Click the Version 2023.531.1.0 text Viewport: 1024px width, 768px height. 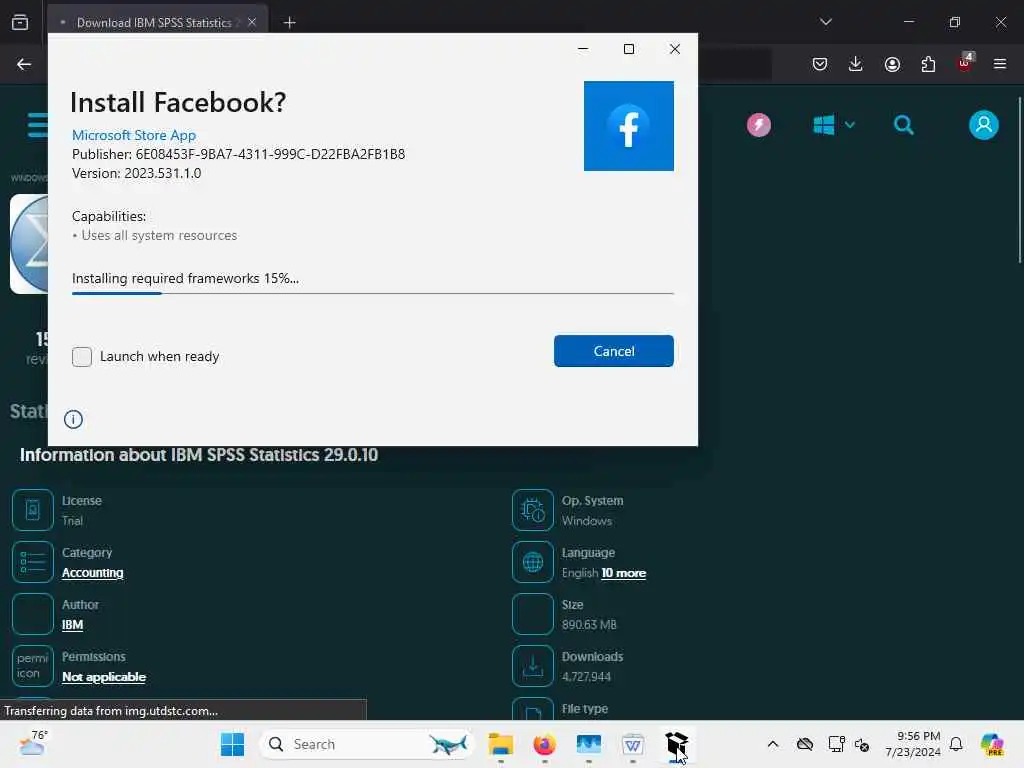click(x=136, y=173)
